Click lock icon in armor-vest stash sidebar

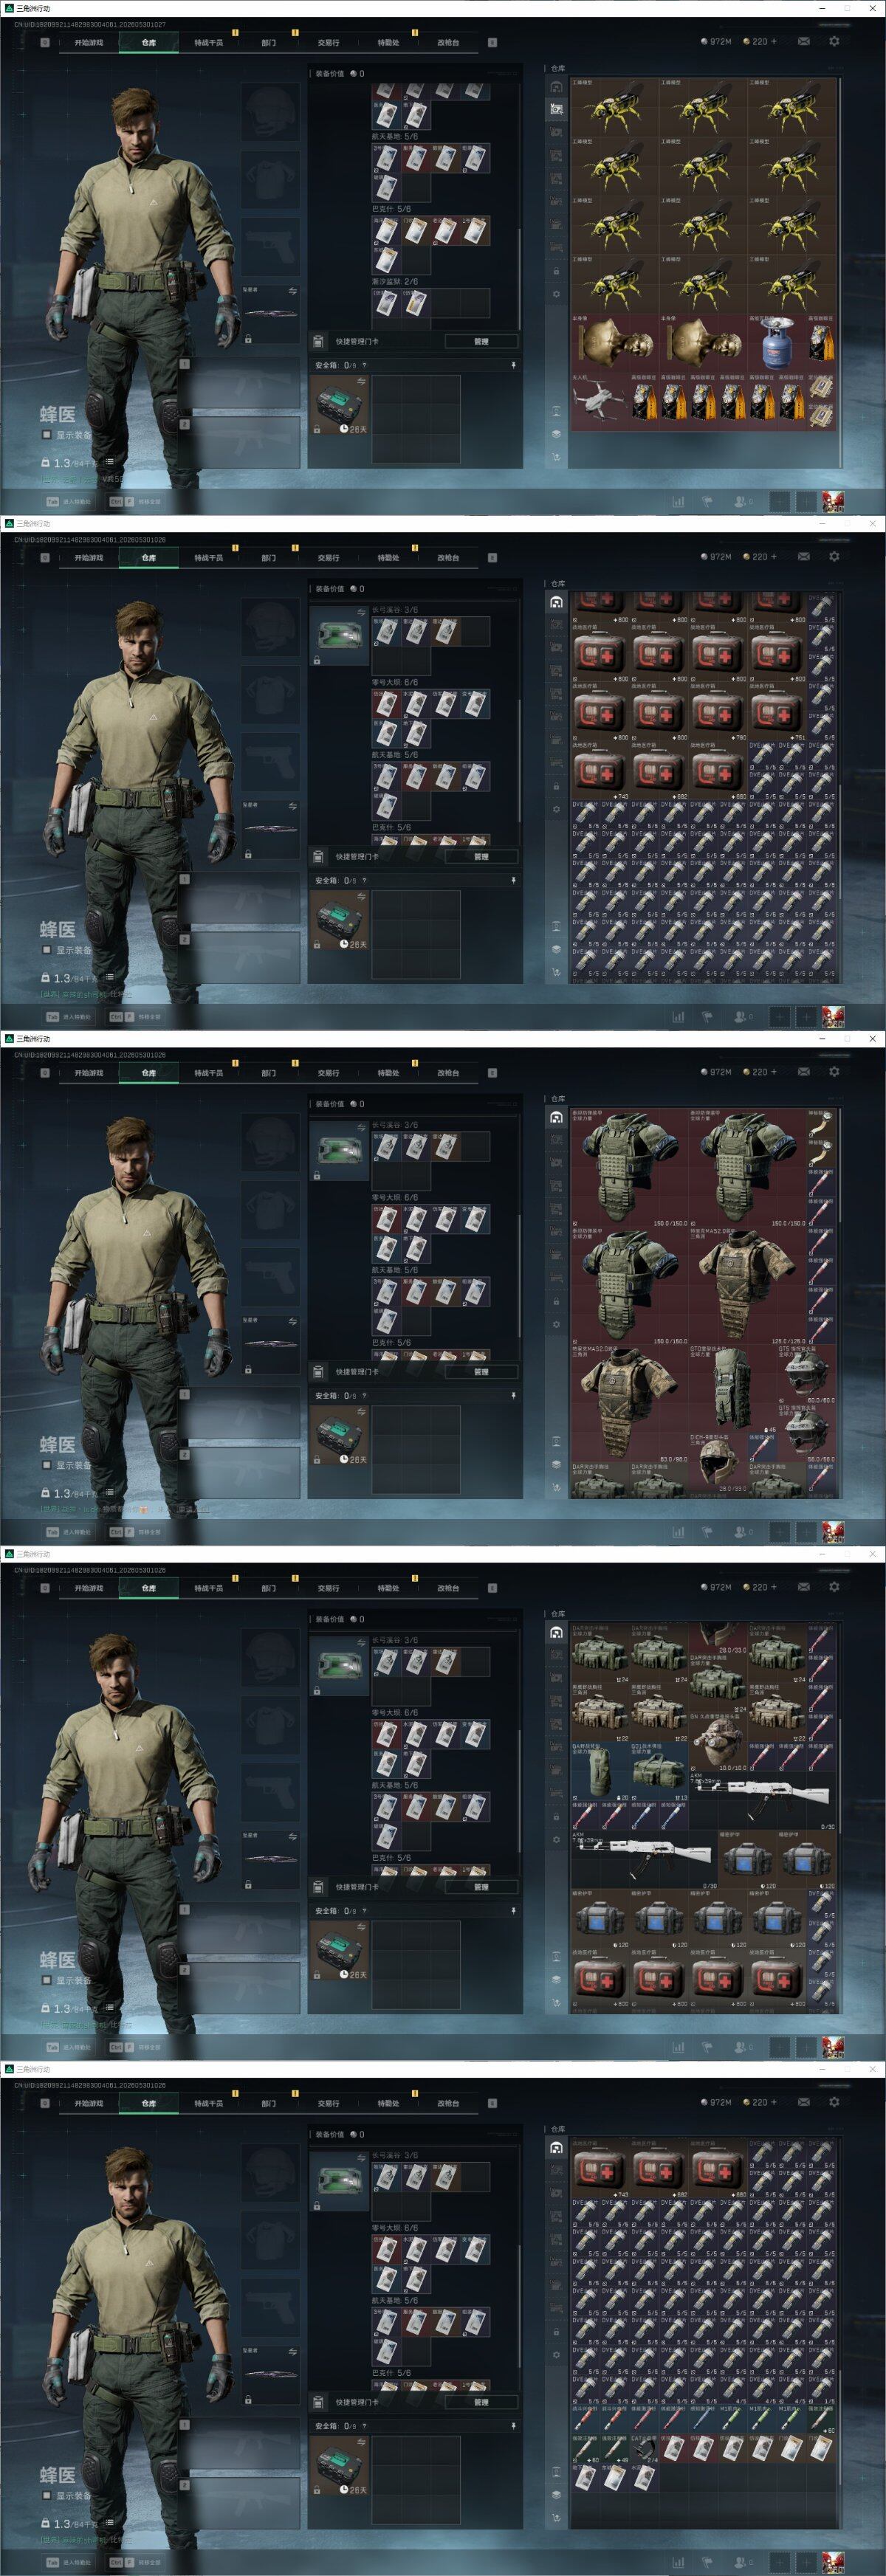557,1301
